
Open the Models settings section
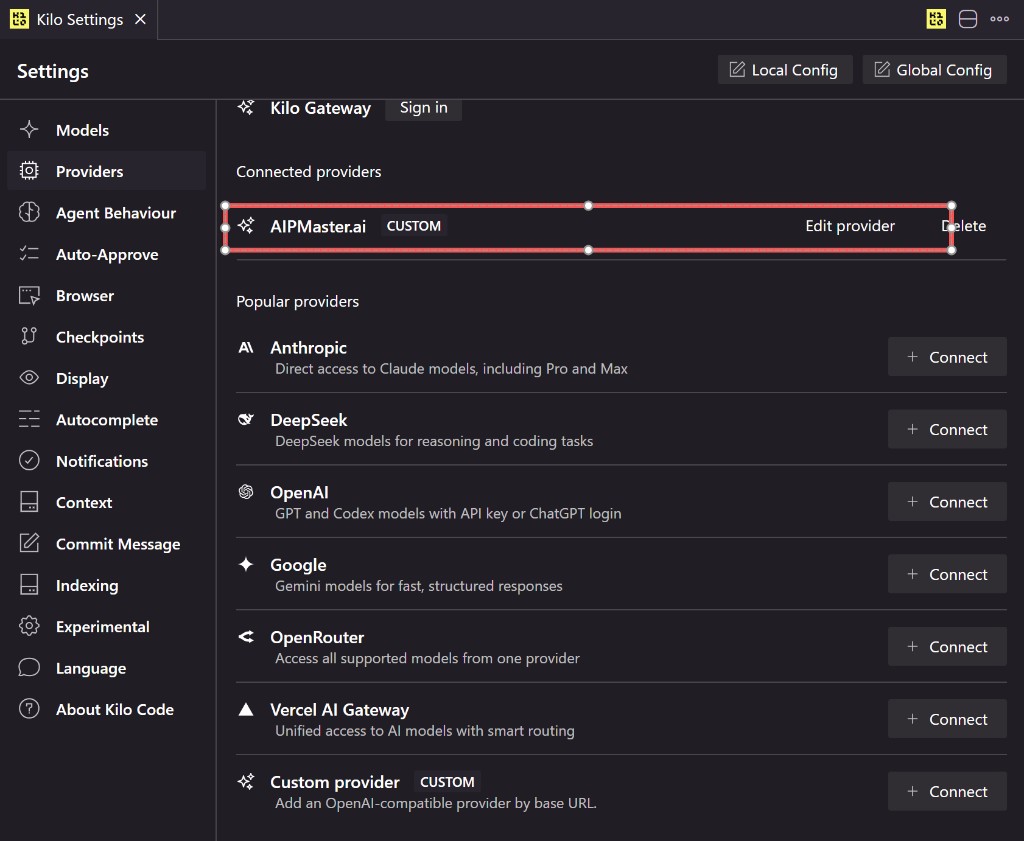coord(106,130)
